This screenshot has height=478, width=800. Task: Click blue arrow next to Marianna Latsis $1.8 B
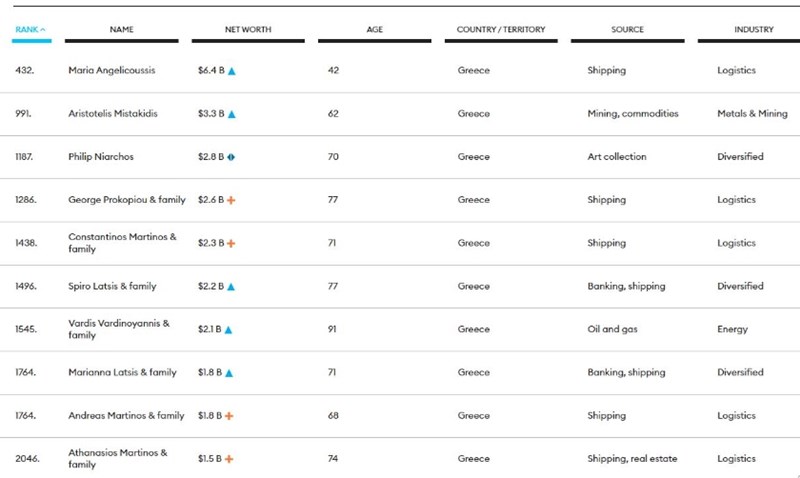231,372
